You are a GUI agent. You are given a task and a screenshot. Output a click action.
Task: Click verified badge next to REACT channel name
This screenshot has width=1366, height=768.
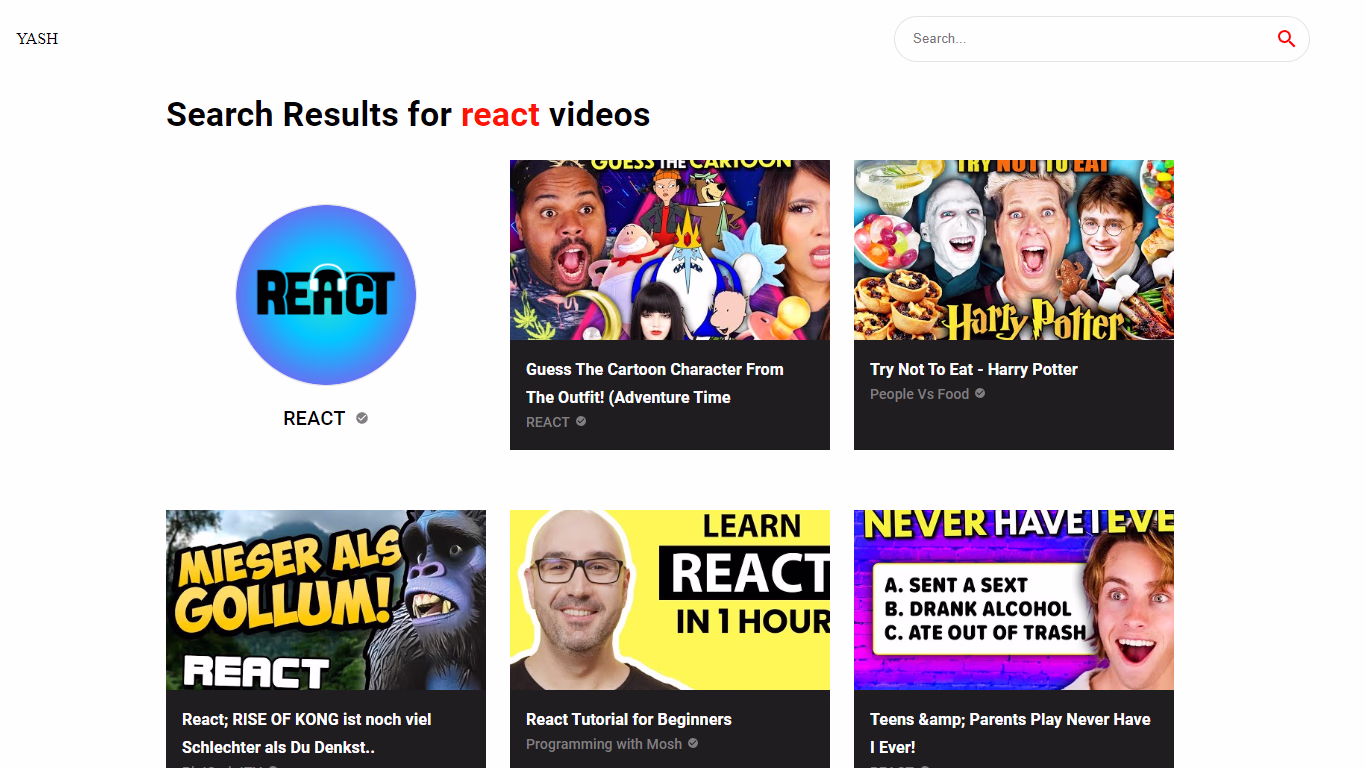(x=362, y=418)
